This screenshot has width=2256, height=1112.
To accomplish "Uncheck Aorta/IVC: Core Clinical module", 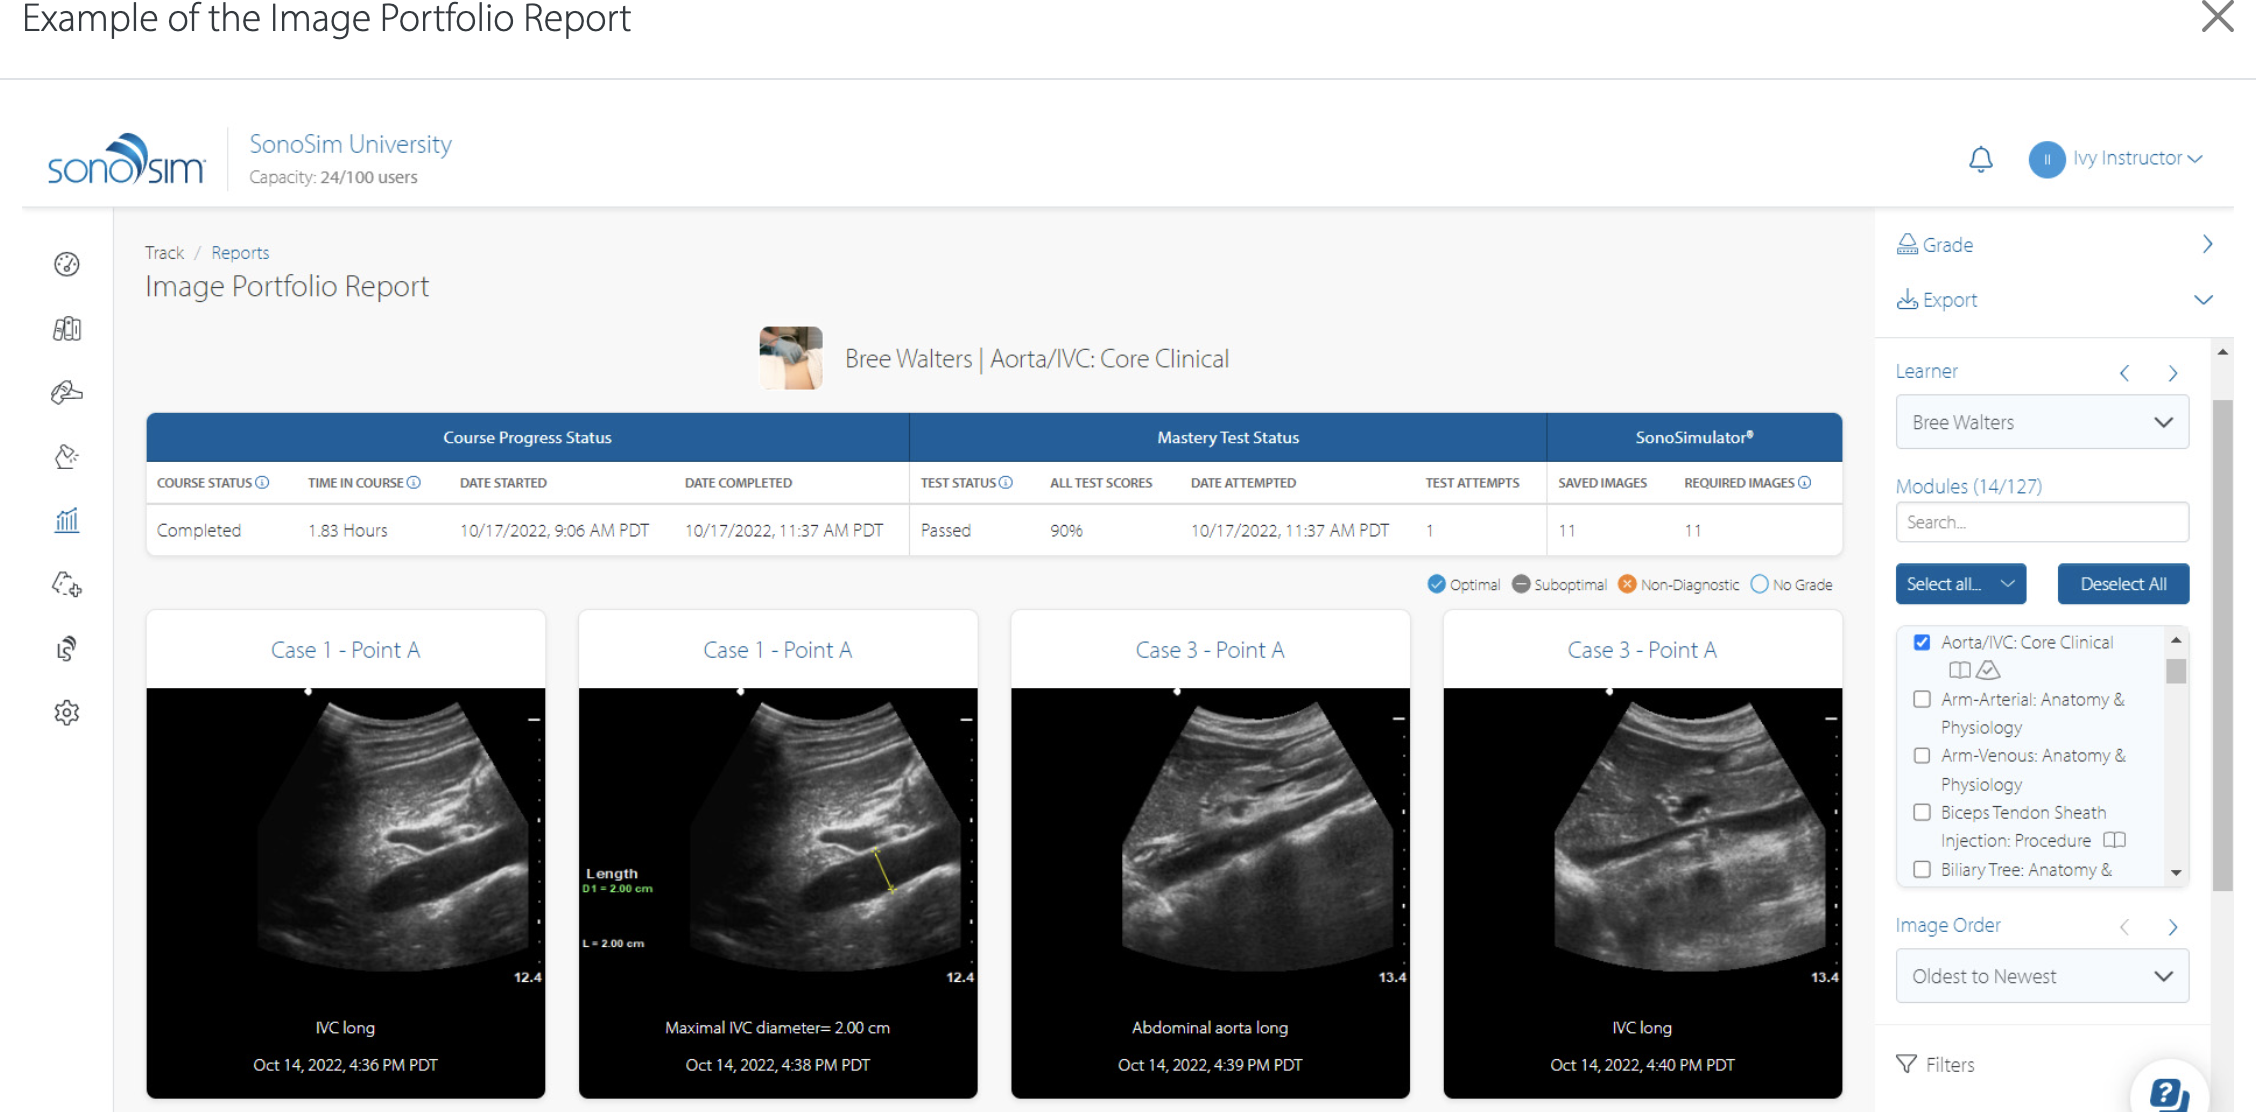I will (1922, 642).
